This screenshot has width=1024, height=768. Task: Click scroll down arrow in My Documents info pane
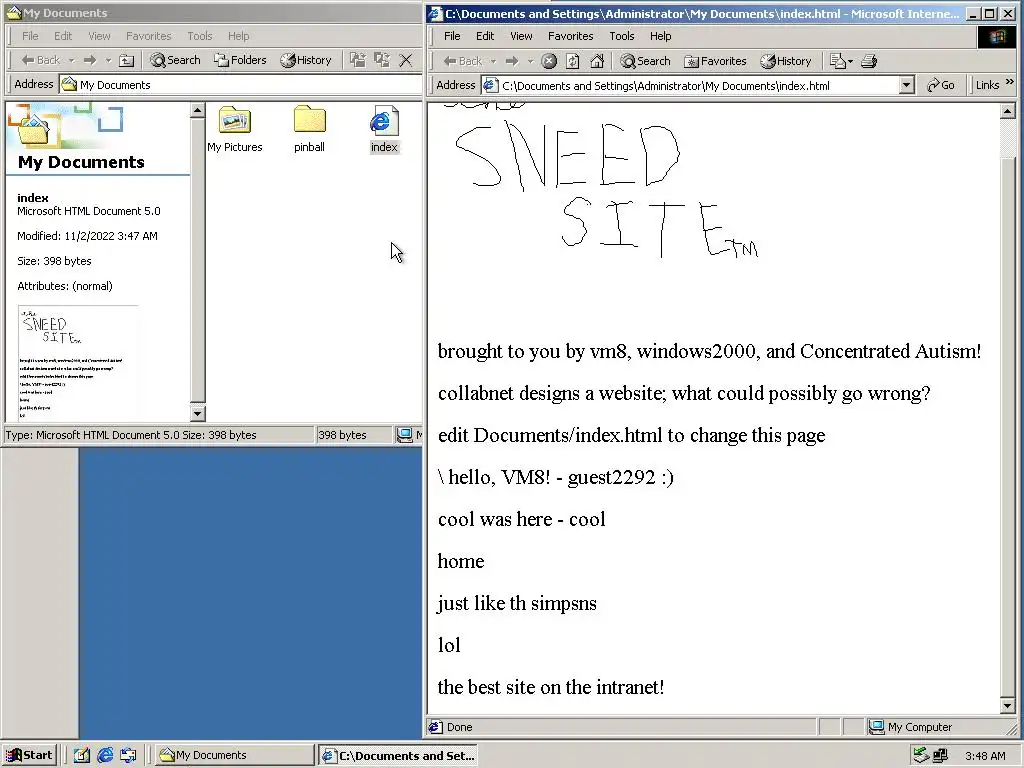pyautogui.click(x=198, y=413)
